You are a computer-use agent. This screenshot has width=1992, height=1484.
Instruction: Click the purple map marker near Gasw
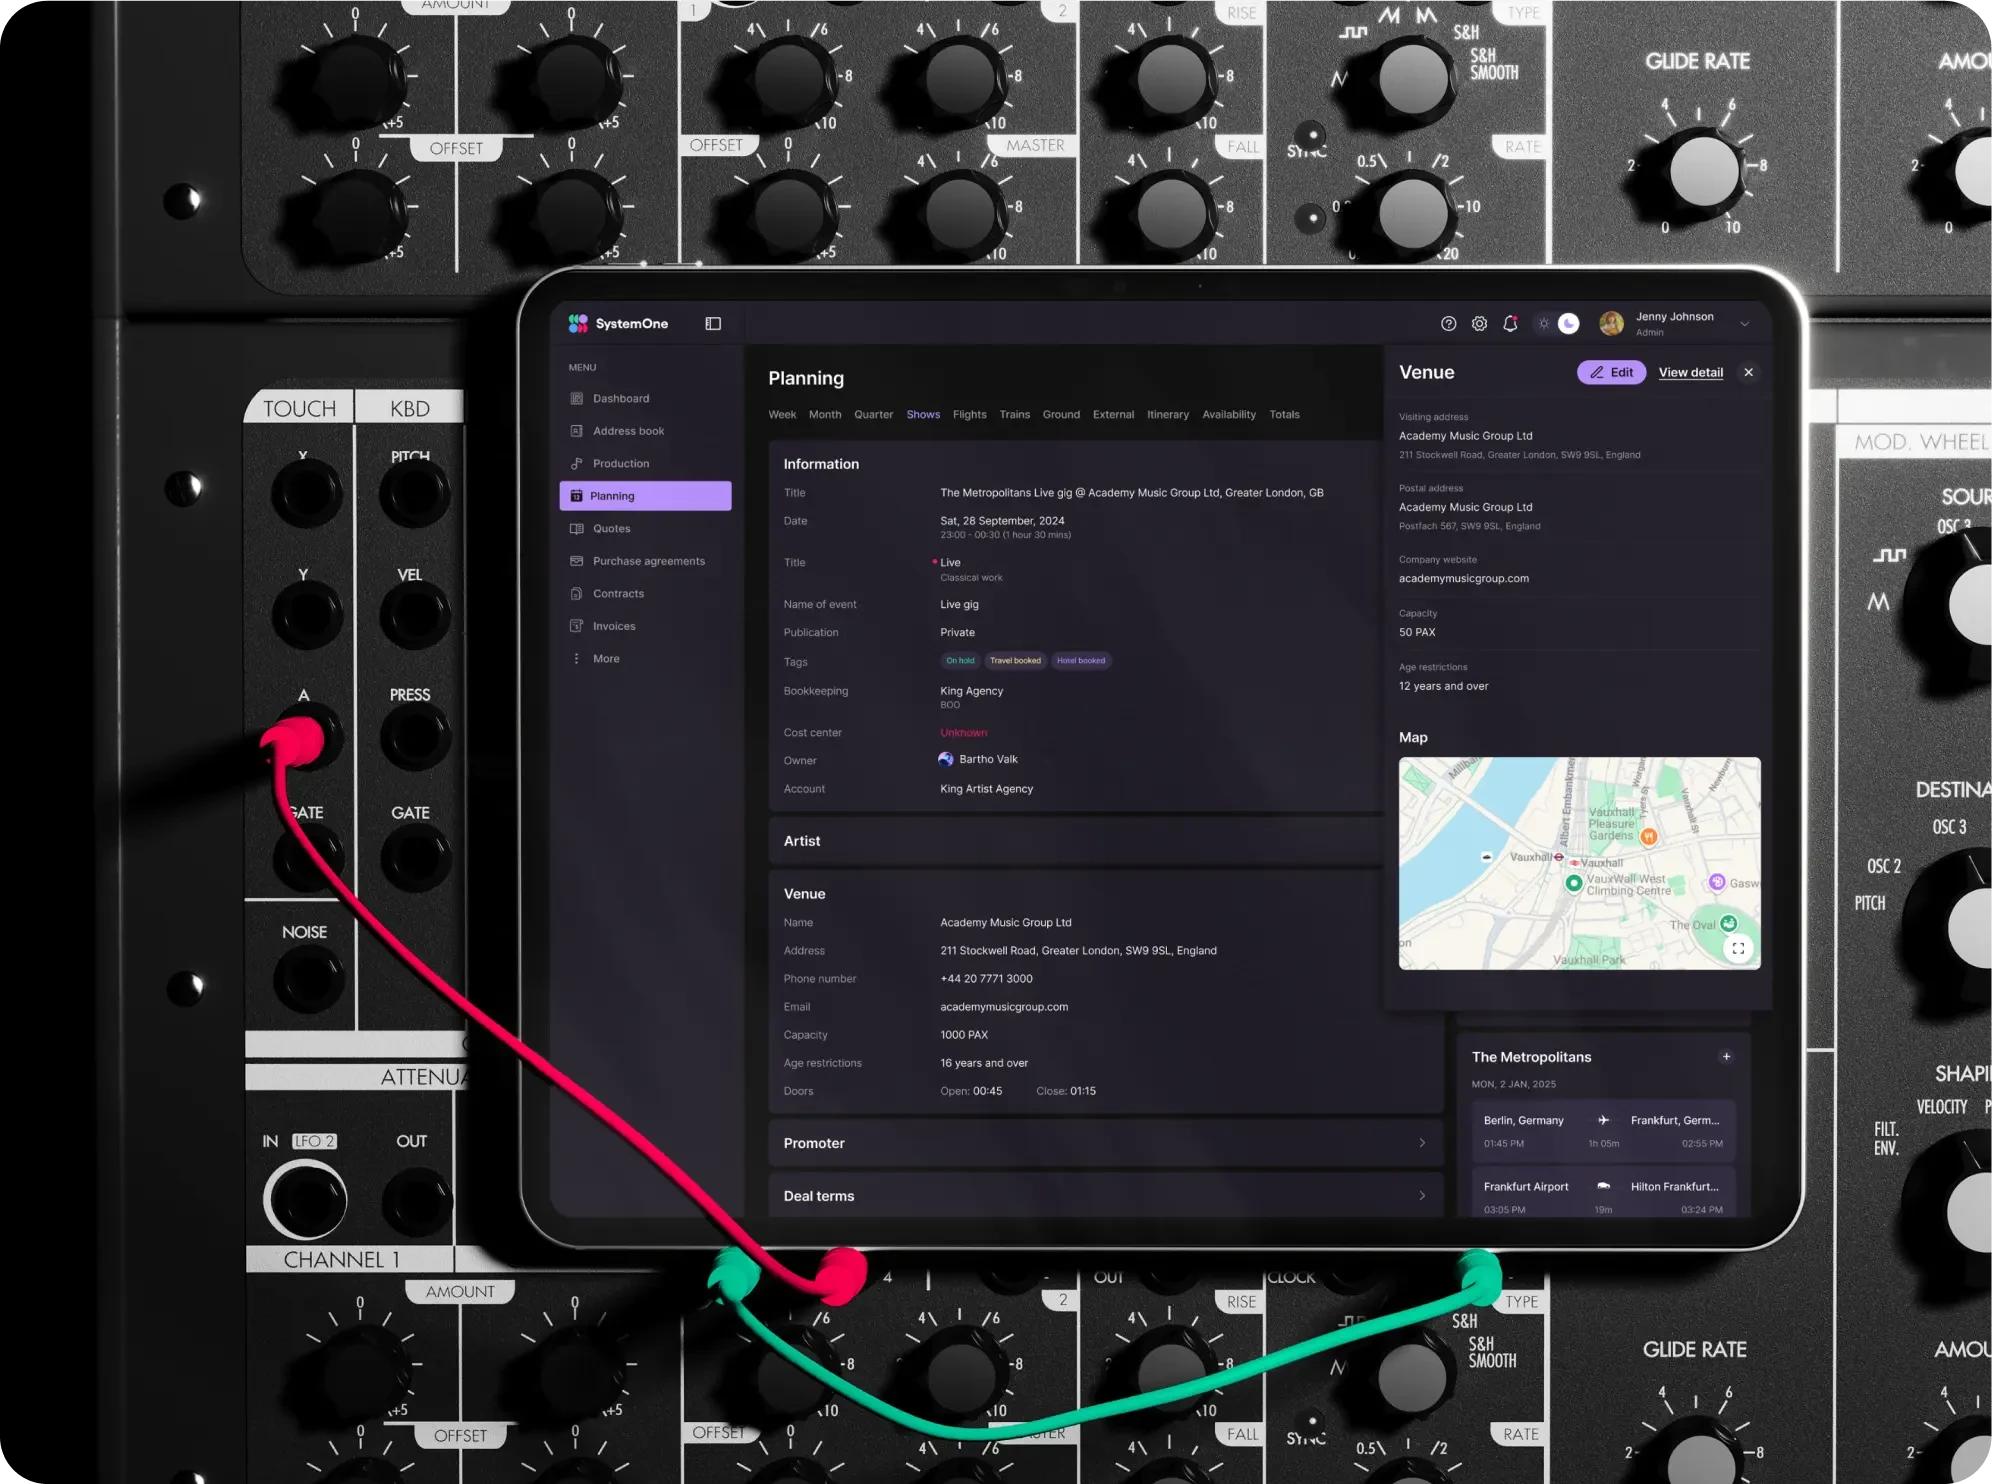1717,882
